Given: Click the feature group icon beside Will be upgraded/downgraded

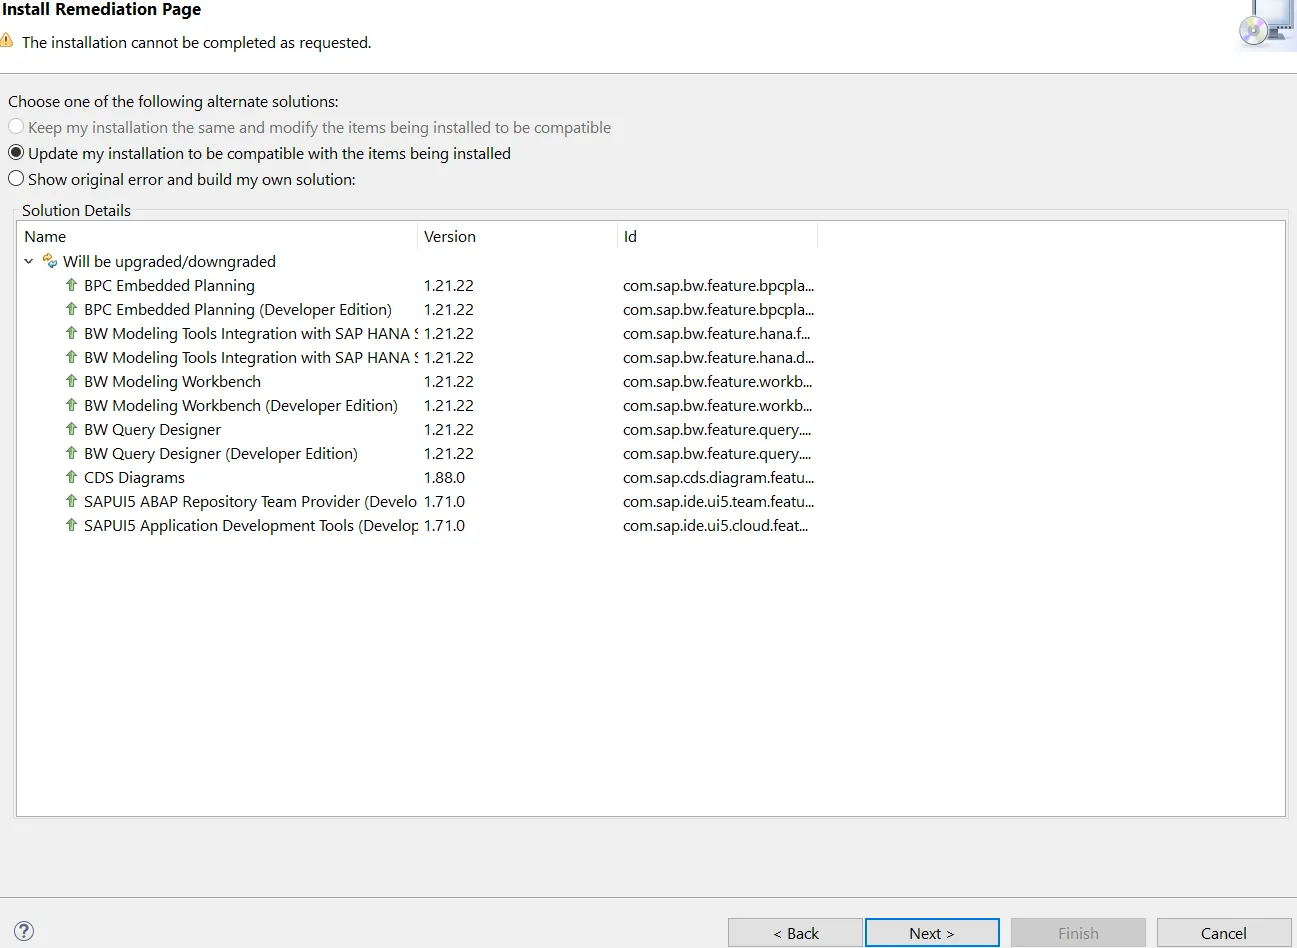Looking at the screenshot, I should (50, 260).
